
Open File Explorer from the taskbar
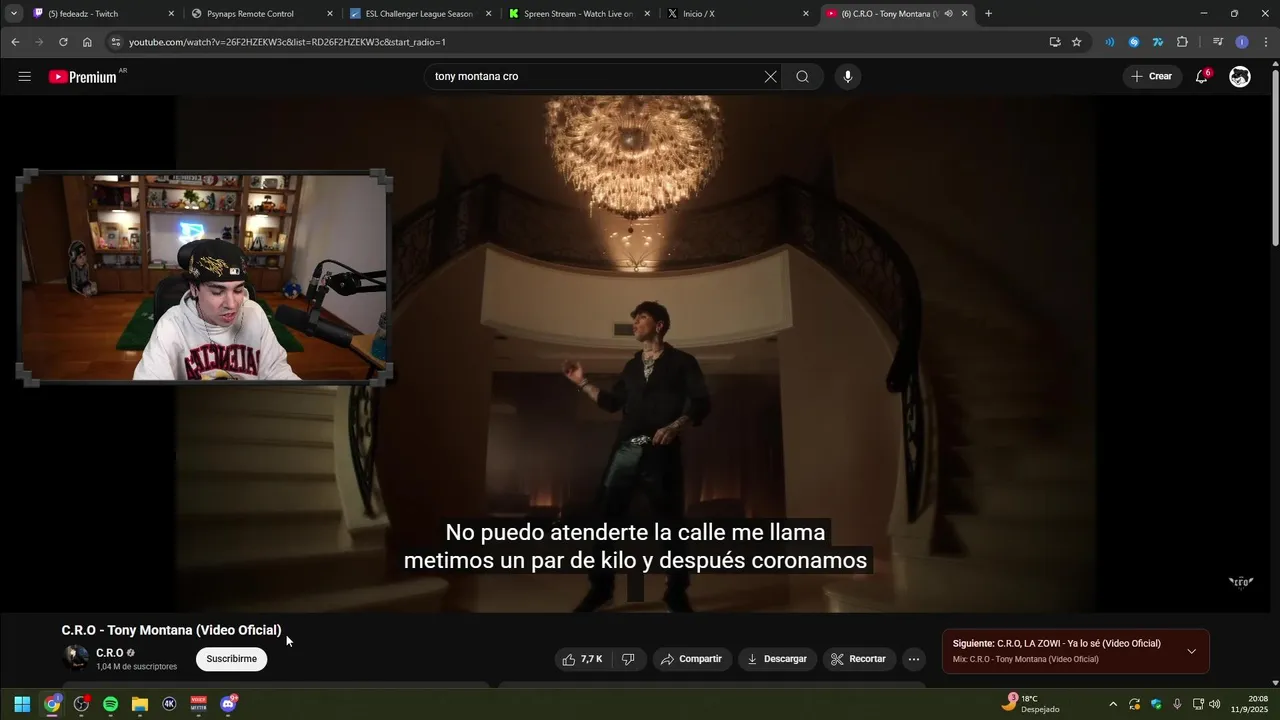tap(140, 704)
